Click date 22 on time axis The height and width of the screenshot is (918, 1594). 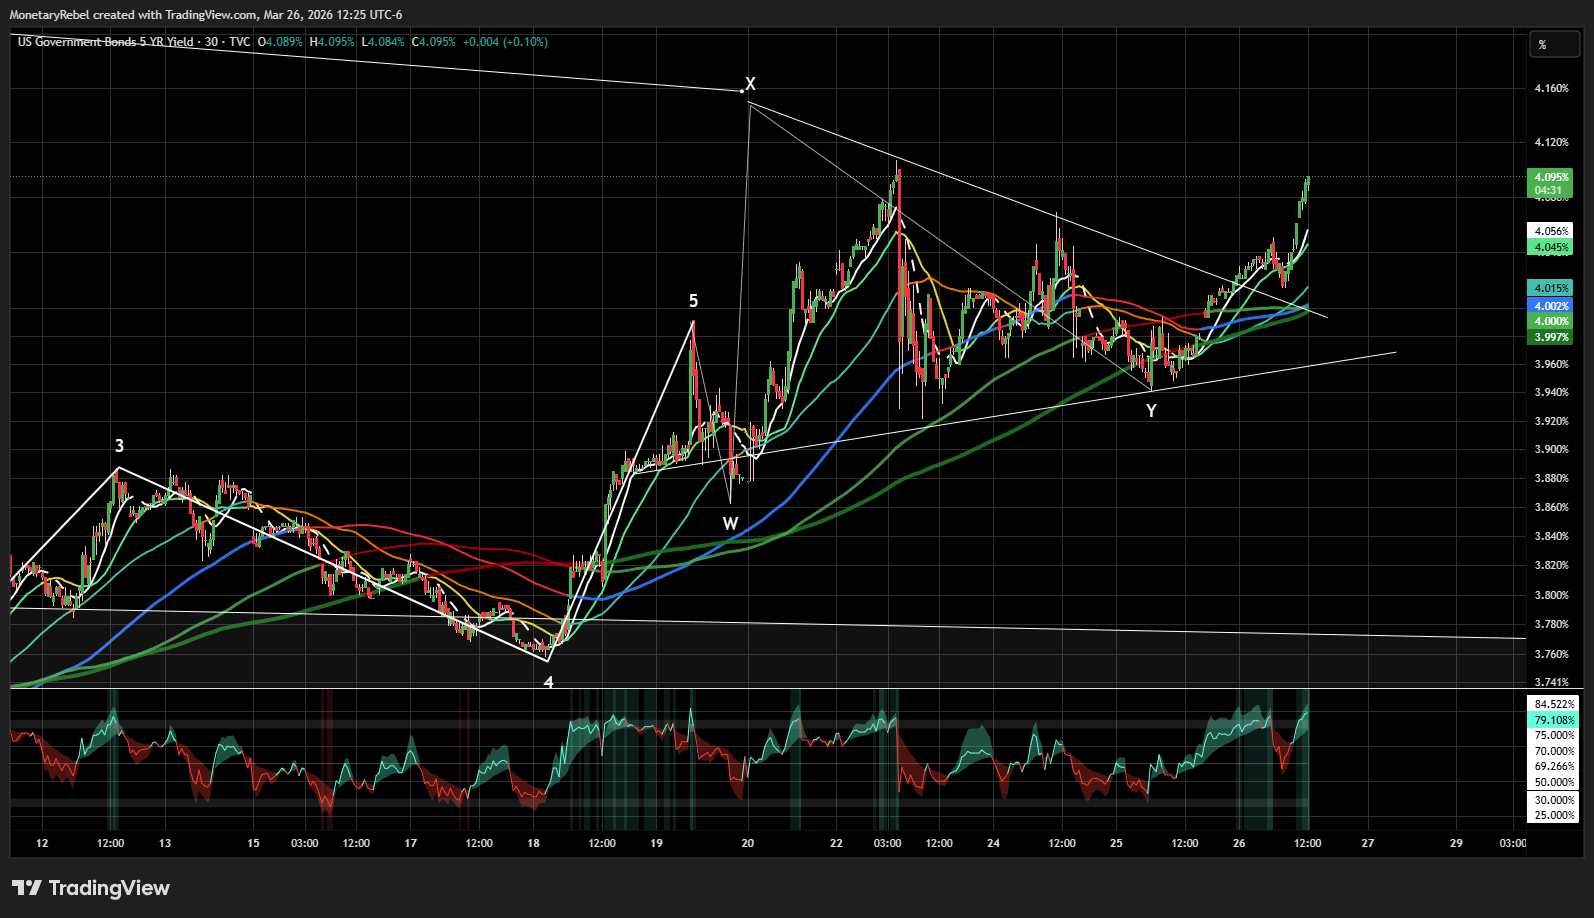point(836,843)
